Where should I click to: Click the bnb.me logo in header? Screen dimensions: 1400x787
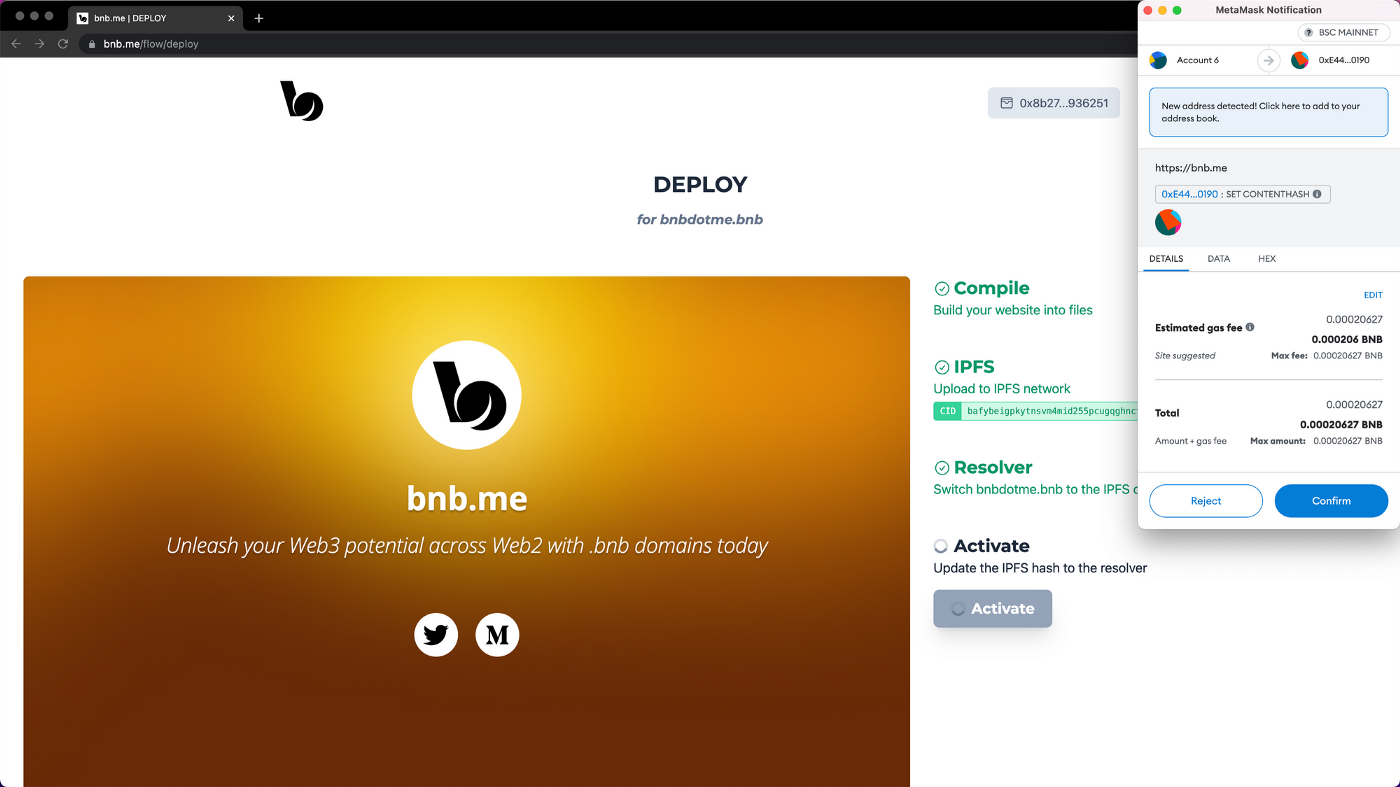(301, 102)
